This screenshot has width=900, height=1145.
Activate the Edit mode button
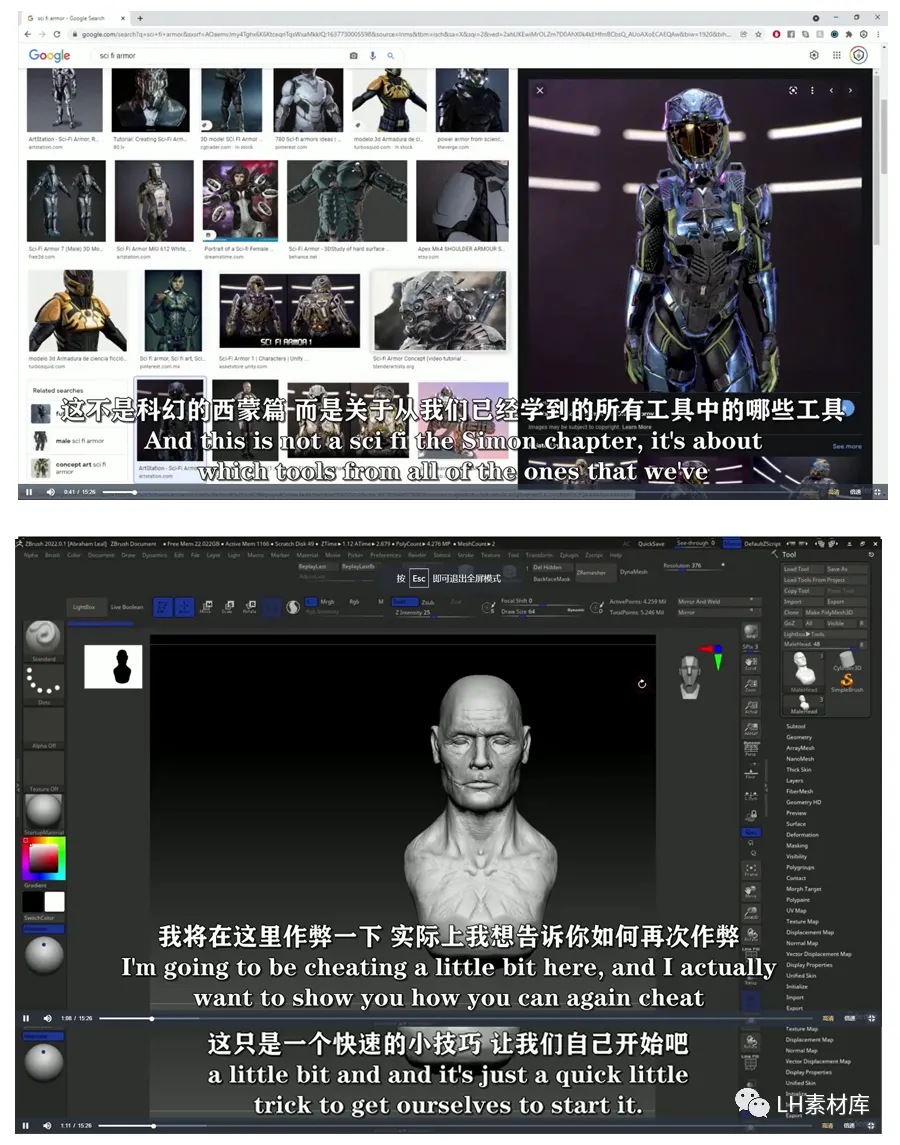tap(163, 607)
